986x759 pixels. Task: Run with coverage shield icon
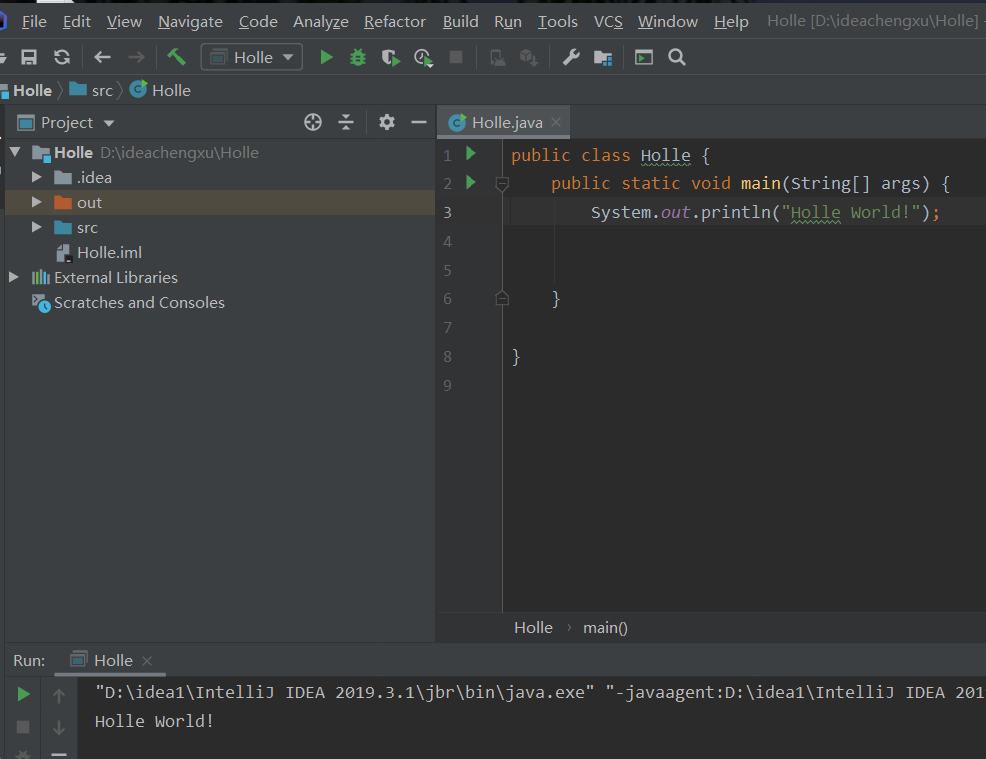(391, 58)
